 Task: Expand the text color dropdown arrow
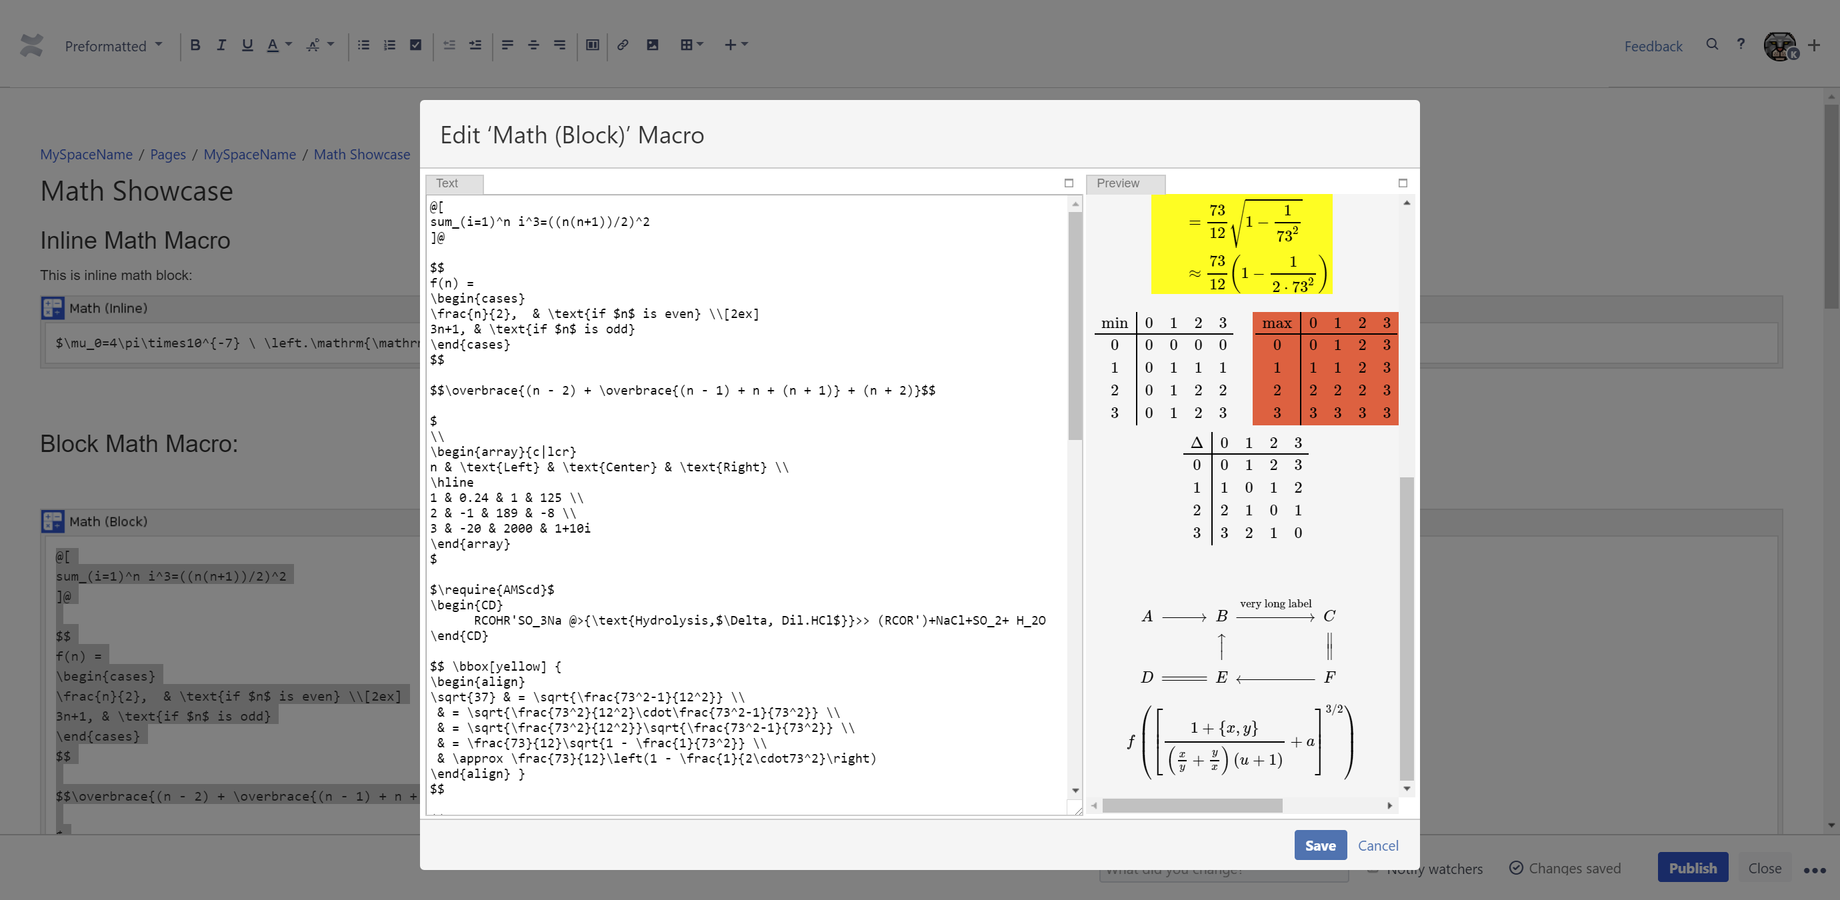click(x=289, y=45)
